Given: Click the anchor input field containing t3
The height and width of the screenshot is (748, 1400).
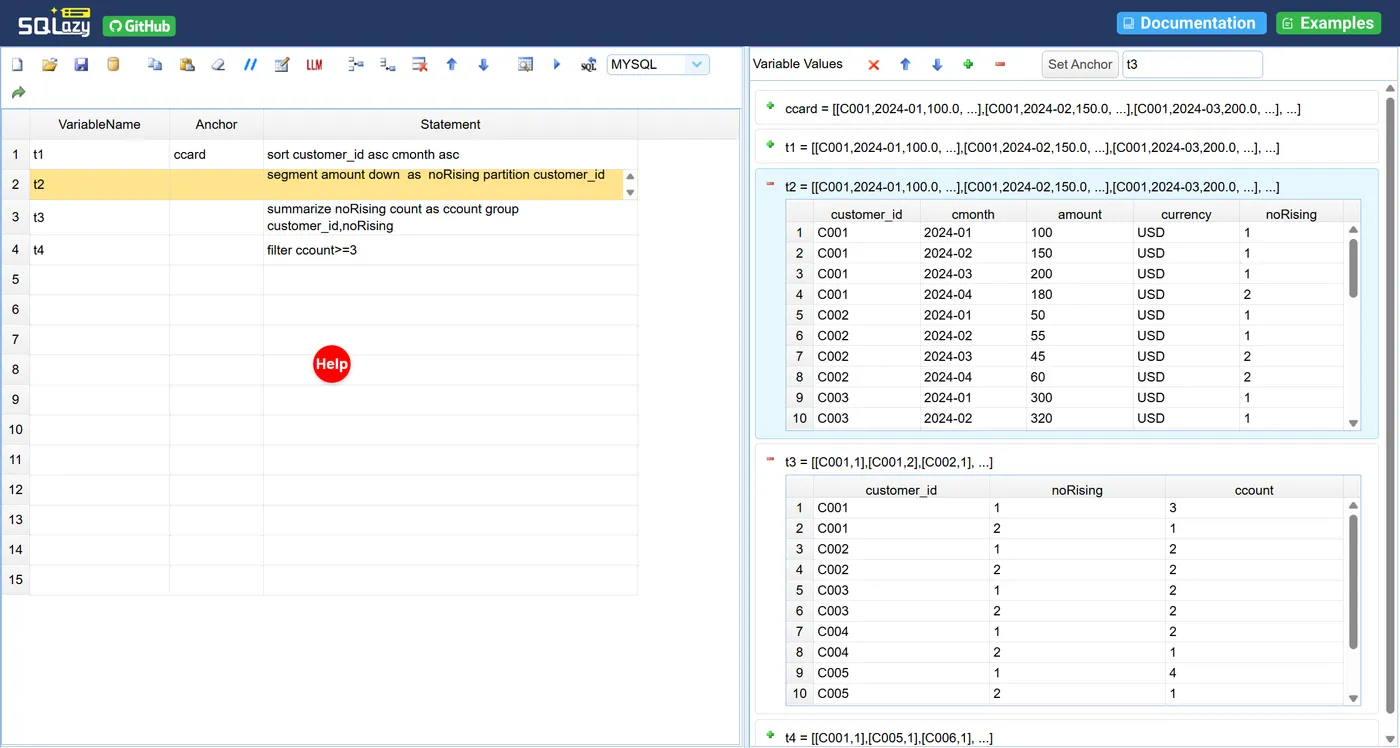Looking at the screenshot, I should tap(1192, 64).
